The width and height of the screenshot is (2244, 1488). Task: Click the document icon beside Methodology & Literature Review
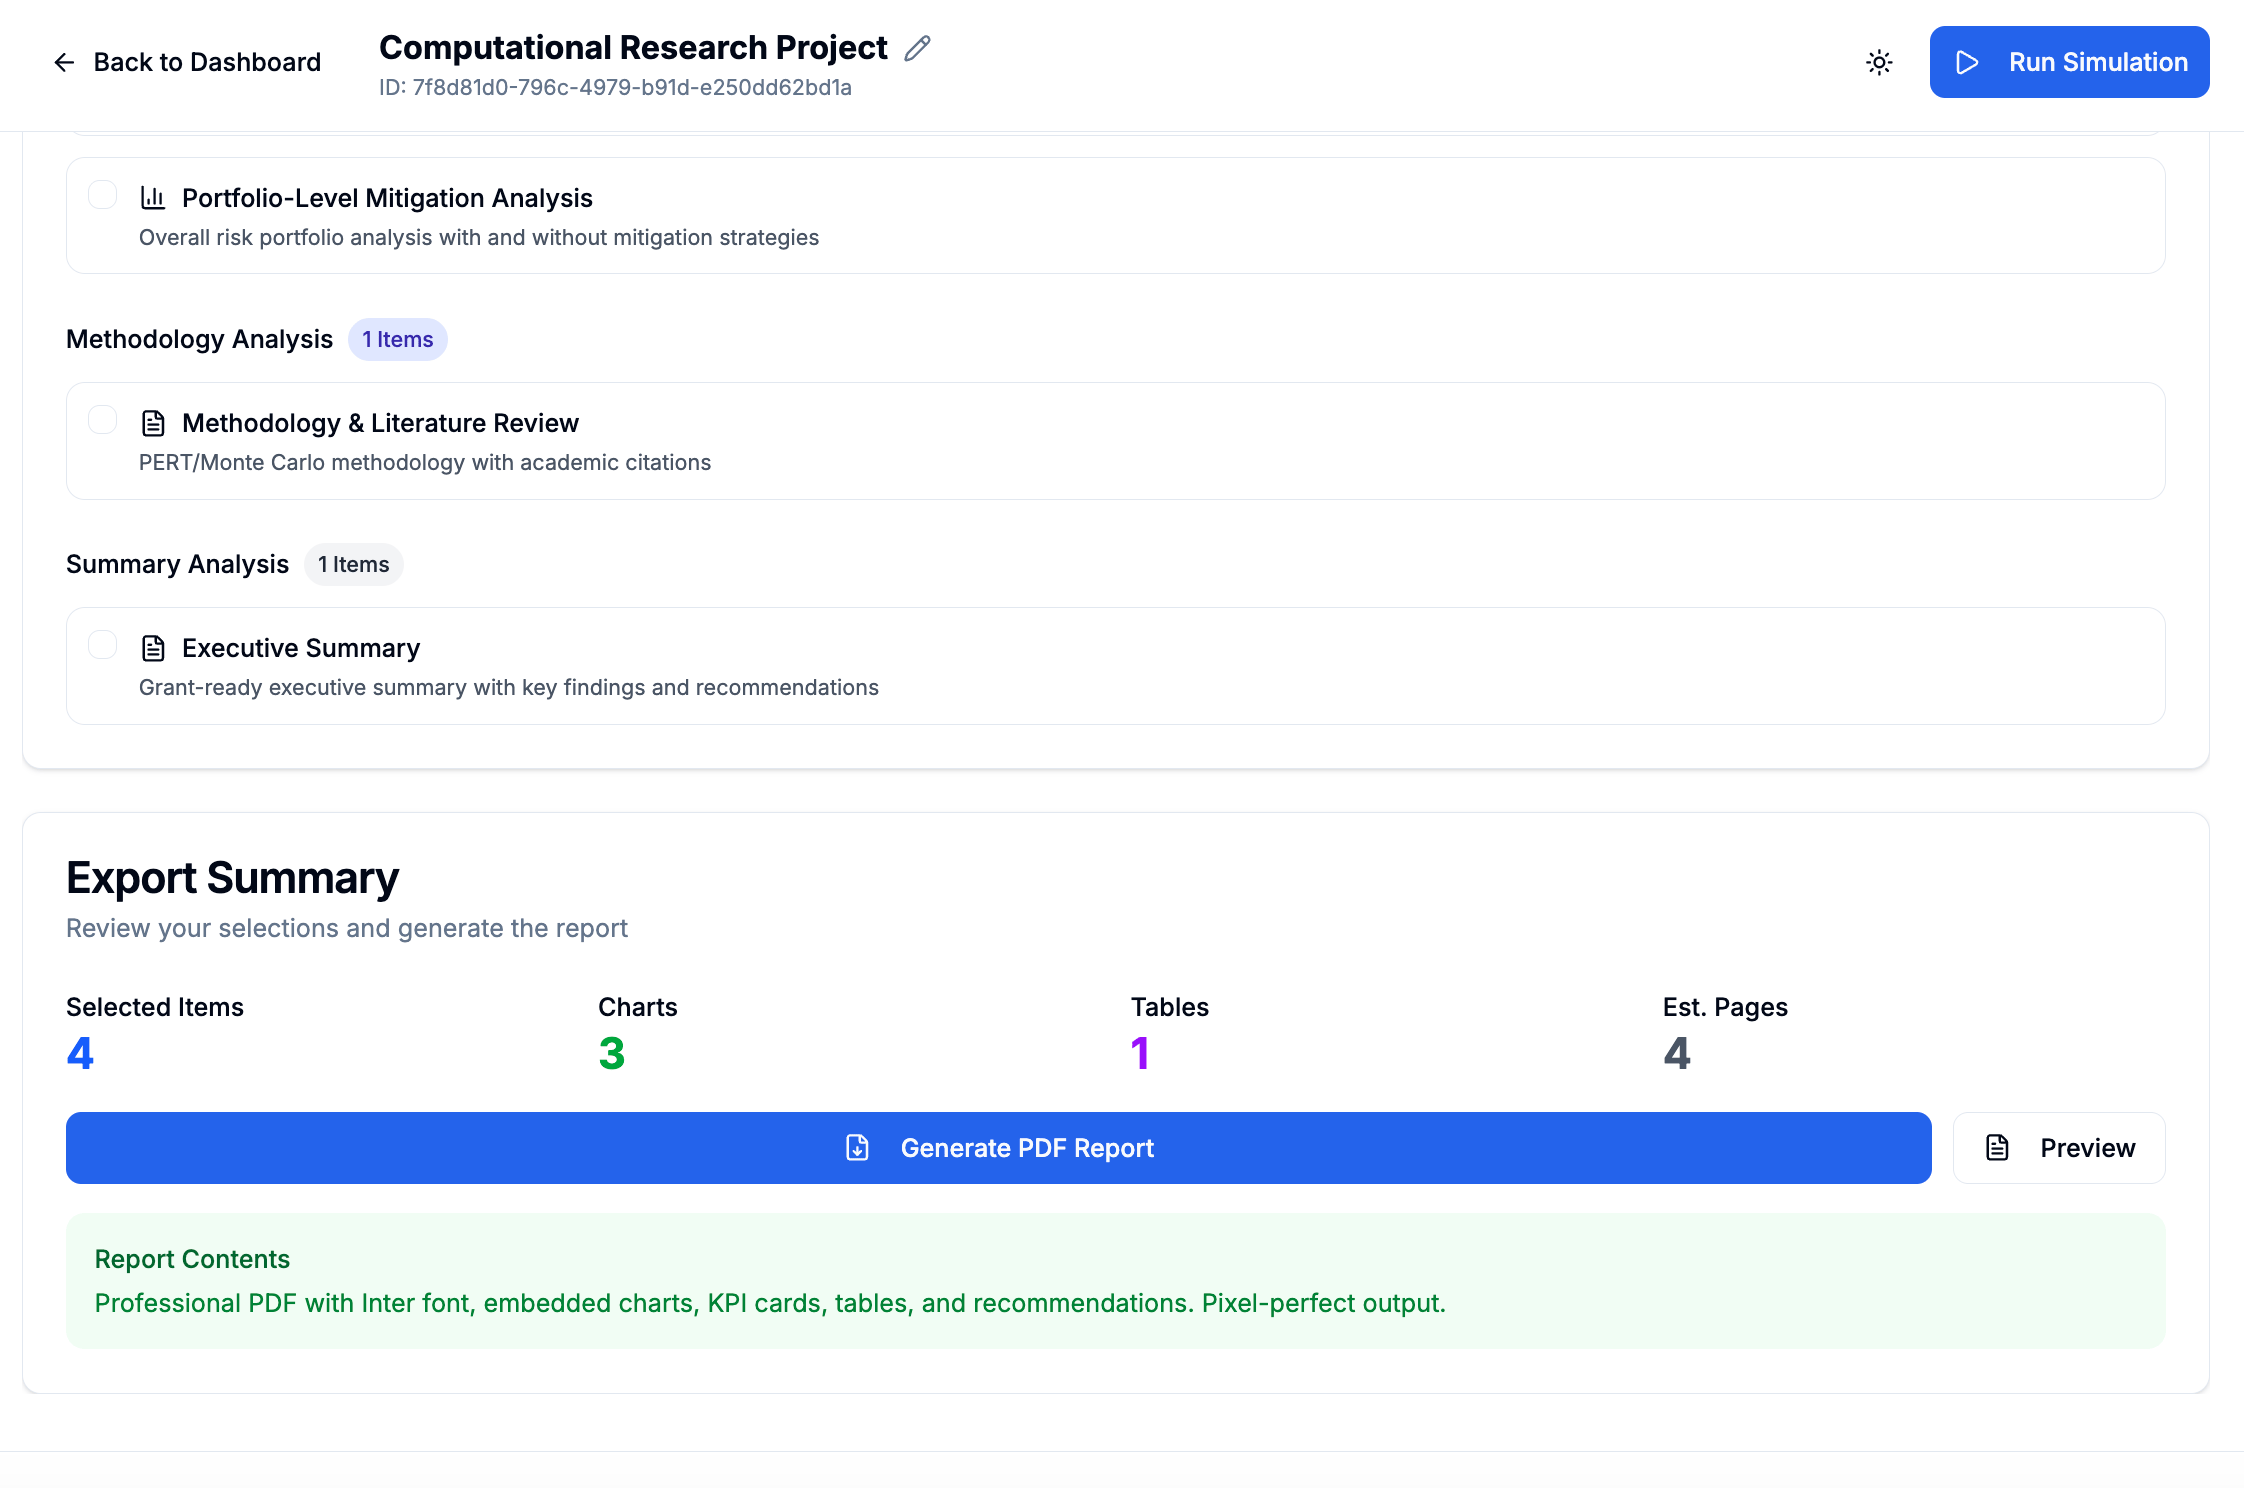click(x=153, y=423)
